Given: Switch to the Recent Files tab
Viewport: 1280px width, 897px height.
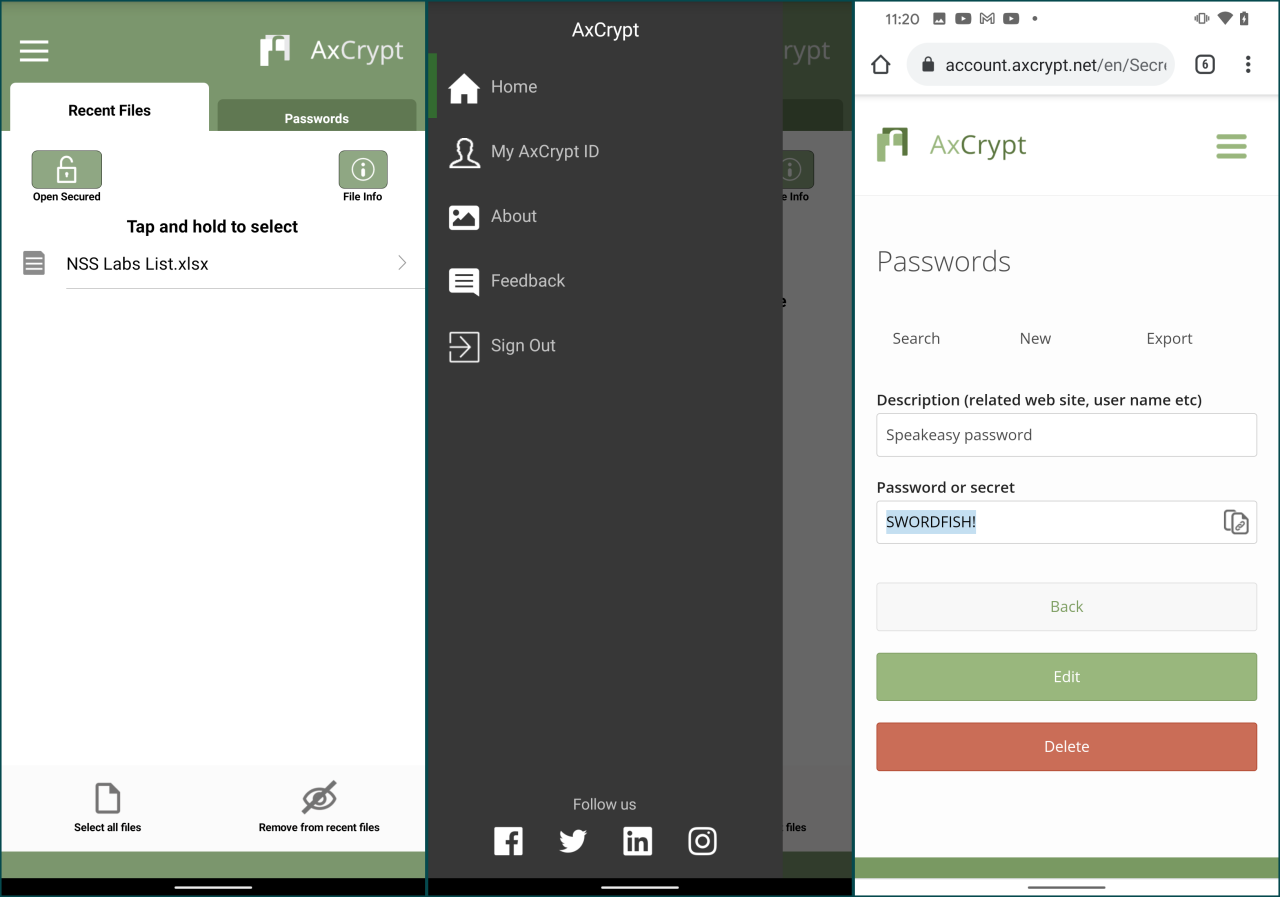Looking at the screenshot, I should pos(109,108).
